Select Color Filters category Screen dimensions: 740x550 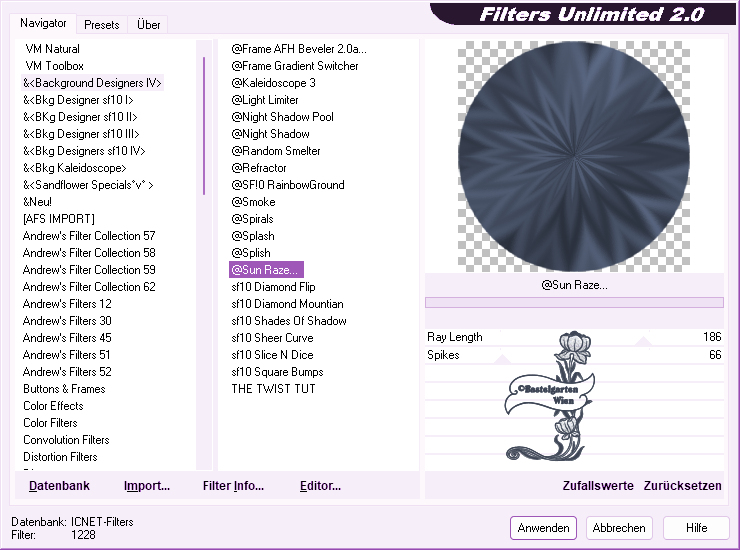click(x=50, y=423)
